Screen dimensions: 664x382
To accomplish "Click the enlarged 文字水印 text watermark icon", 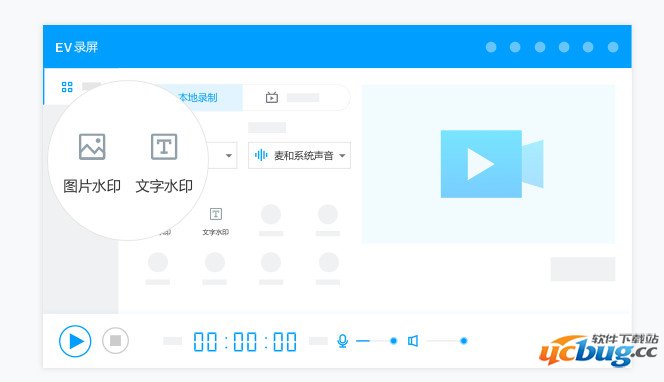I will click(164, 147).
